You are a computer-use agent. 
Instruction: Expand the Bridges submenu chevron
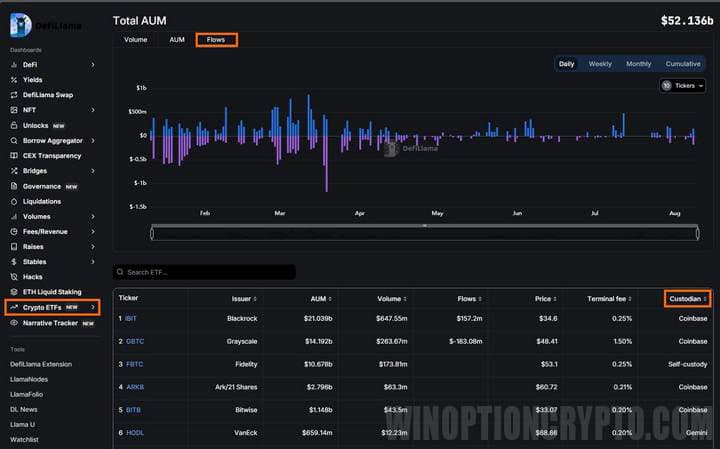click(x=93, y=171)
